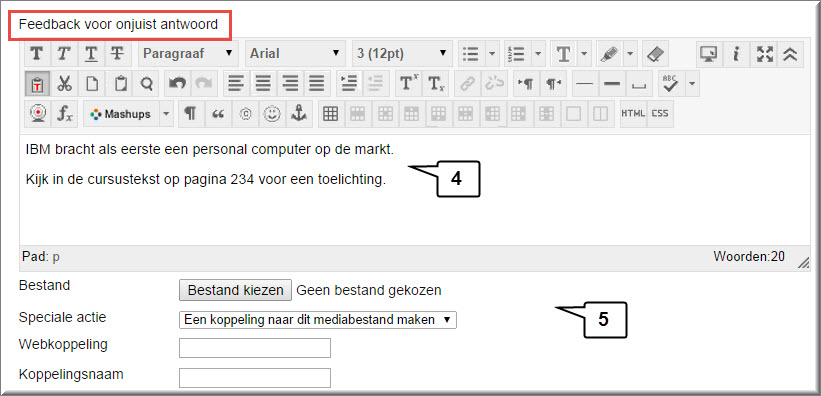
Task: Click the eraser remove formatting icon
Action: click(x=655, y=53)
